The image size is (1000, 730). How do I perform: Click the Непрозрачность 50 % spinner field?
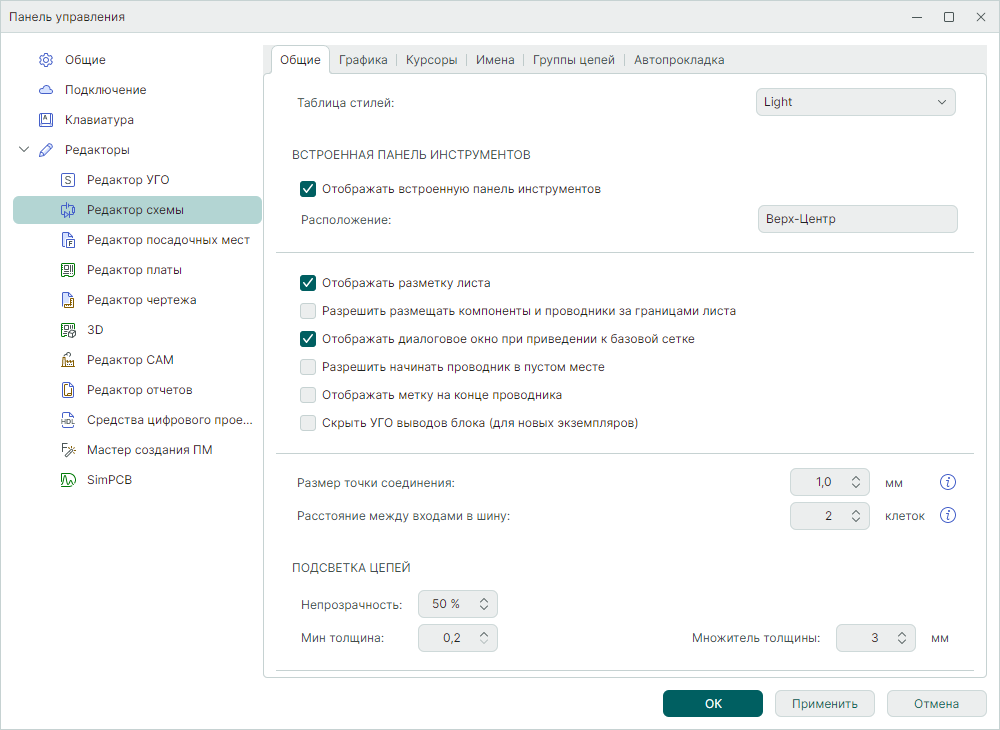(x=446, y=604)
